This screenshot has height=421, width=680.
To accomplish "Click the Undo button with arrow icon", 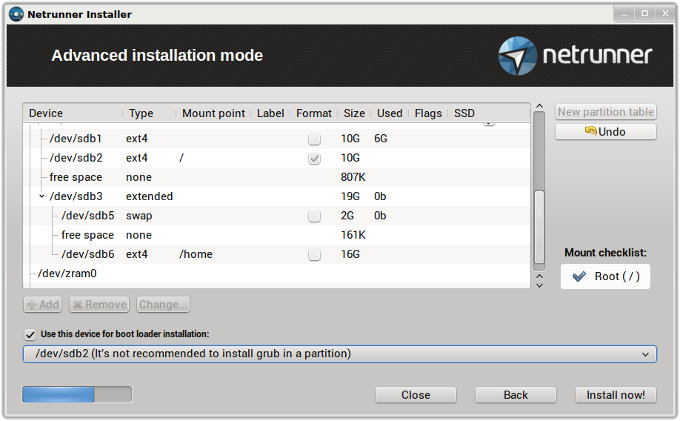I will point(605,132).
